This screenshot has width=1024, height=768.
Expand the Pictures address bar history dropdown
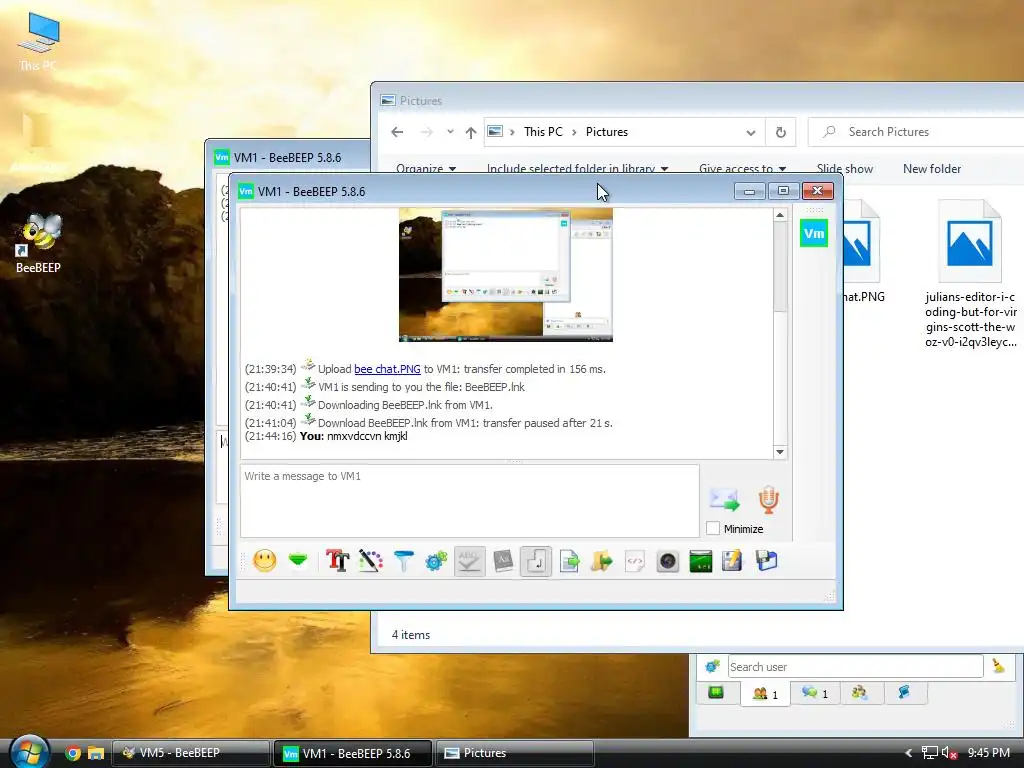(x=751, y=133)
